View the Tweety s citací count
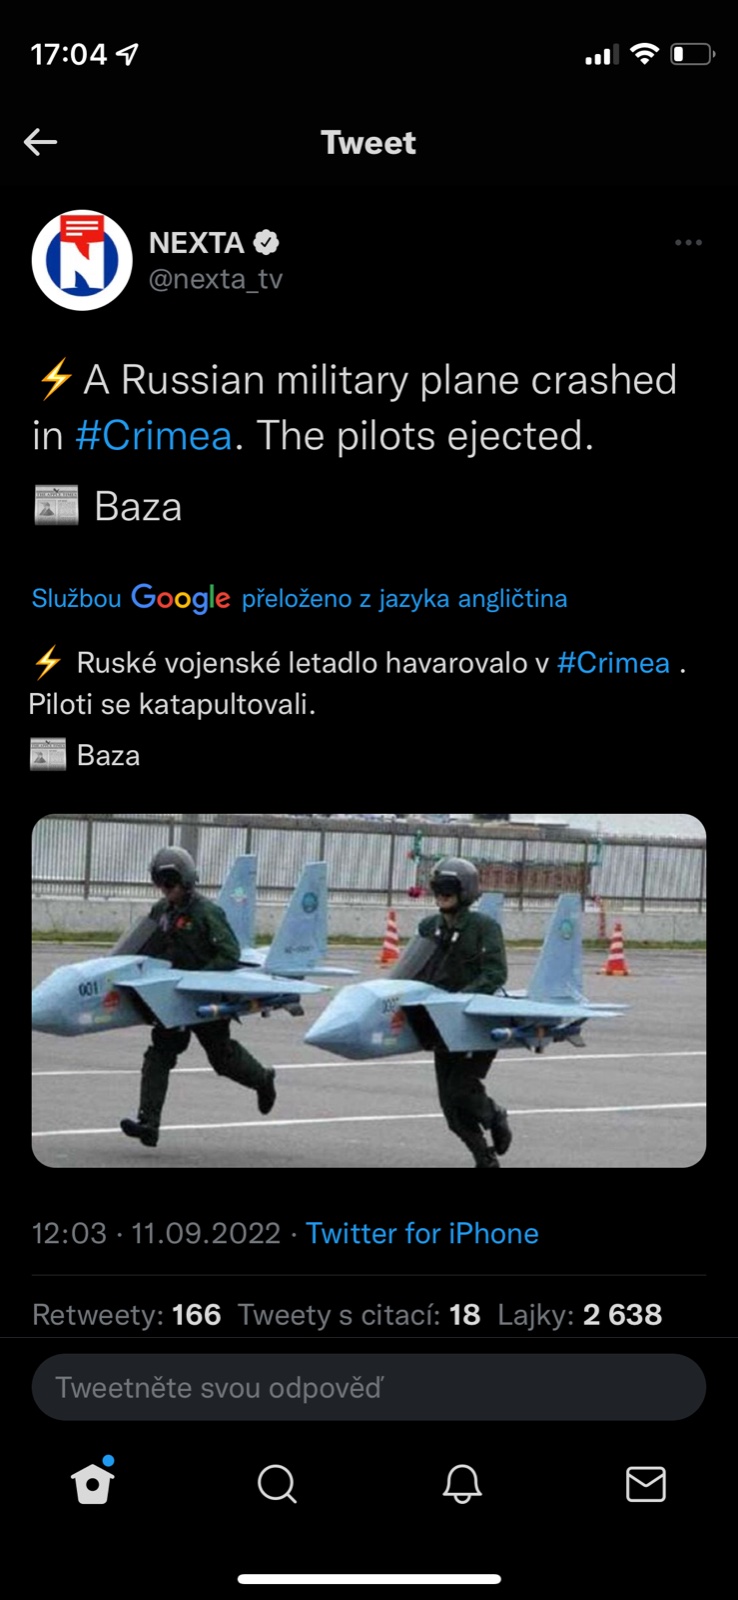The height and width of the screenshot is (1600, 738). click(359, 1314)
